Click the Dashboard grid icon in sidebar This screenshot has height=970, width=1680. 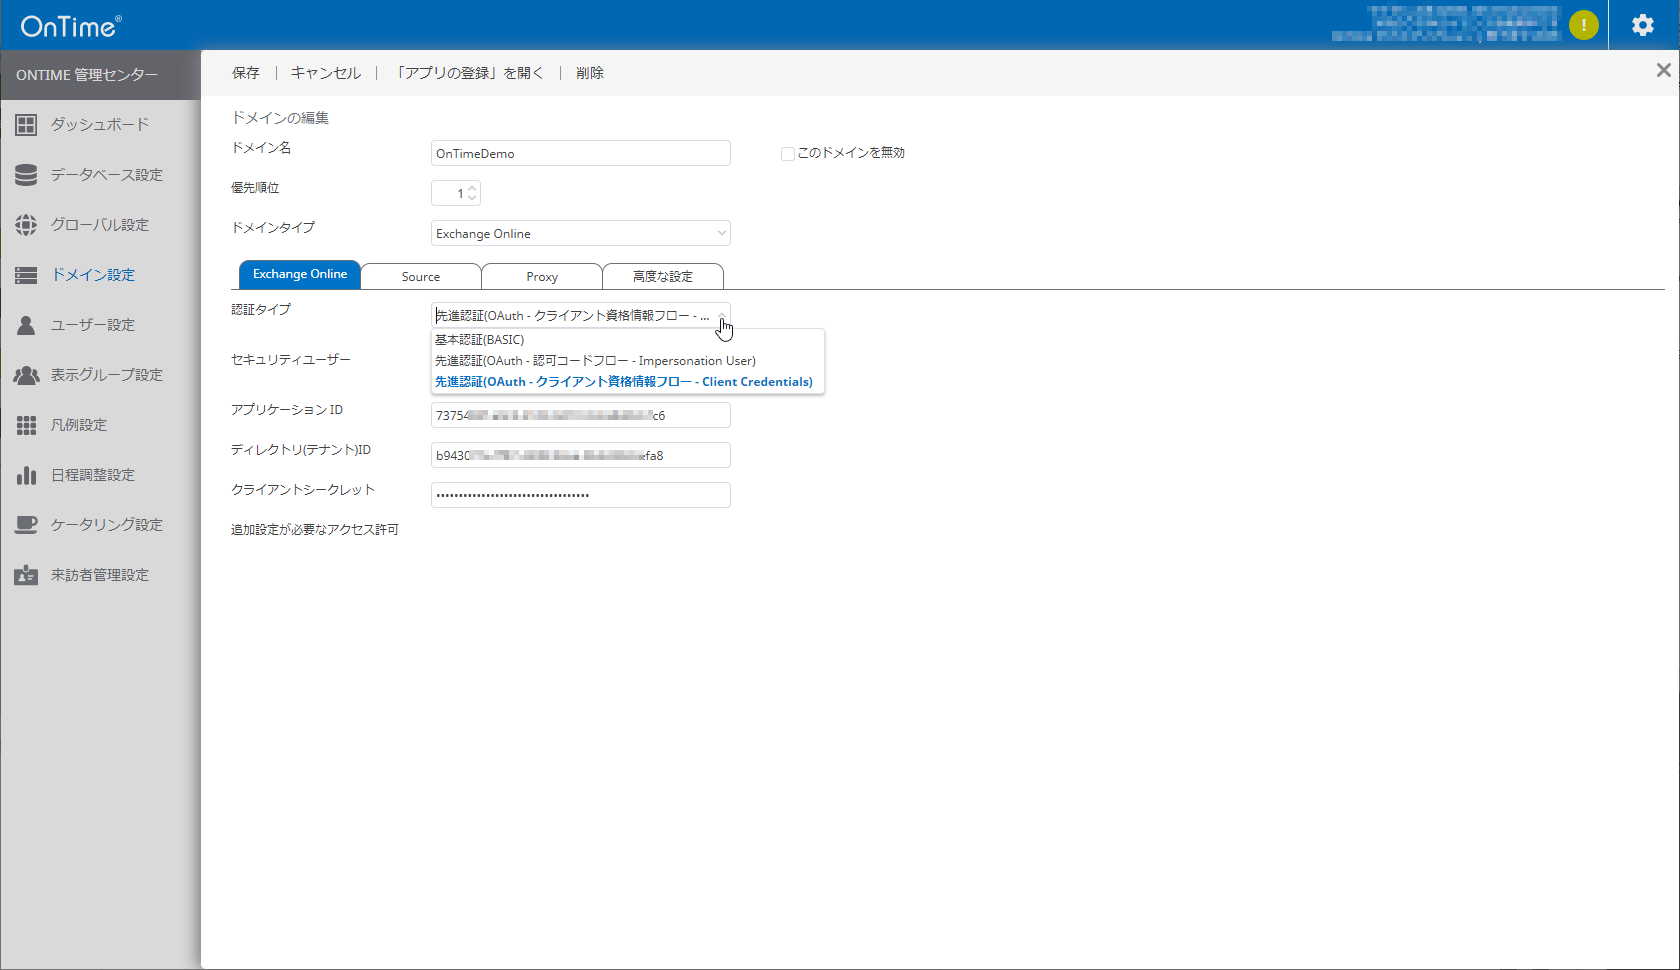(x=26, y=125)
